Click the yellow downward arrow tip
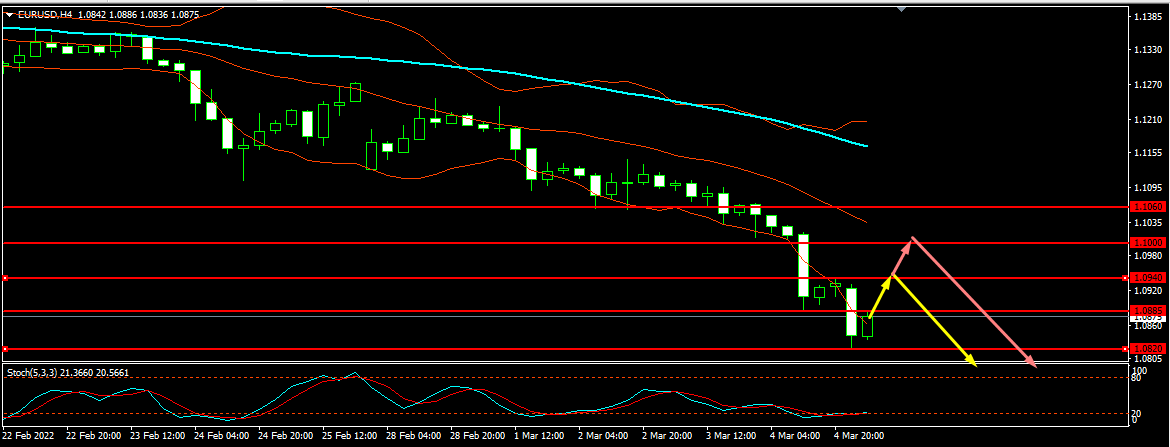 pyautogui.click(x=973, y=363)
